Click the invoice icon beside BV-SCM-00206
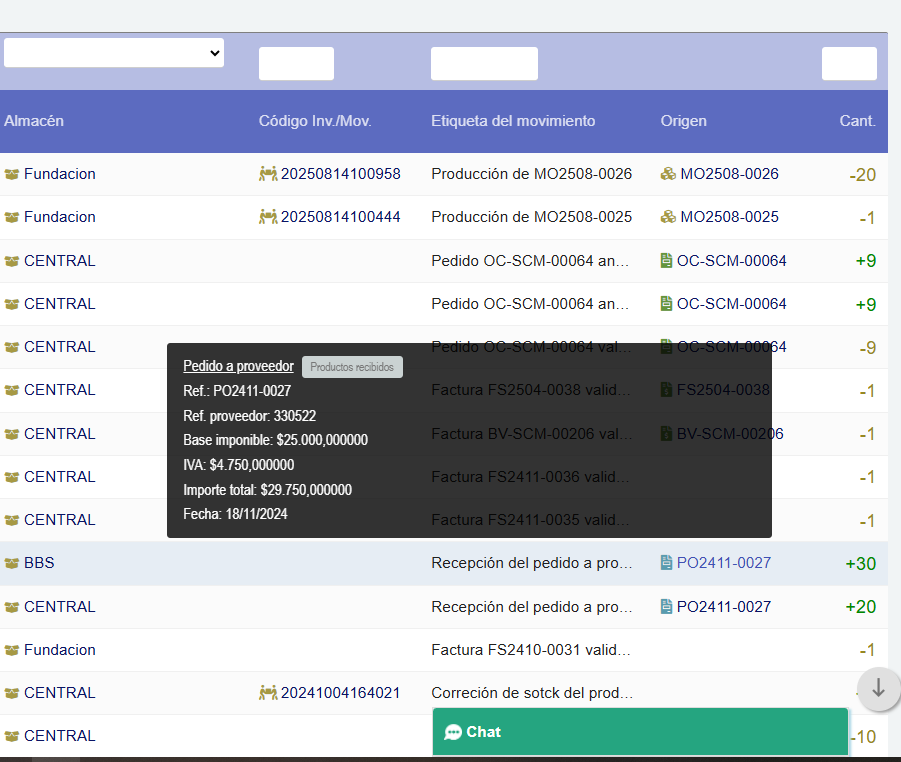Screen dimensions: 901x762 coord(666,433)
